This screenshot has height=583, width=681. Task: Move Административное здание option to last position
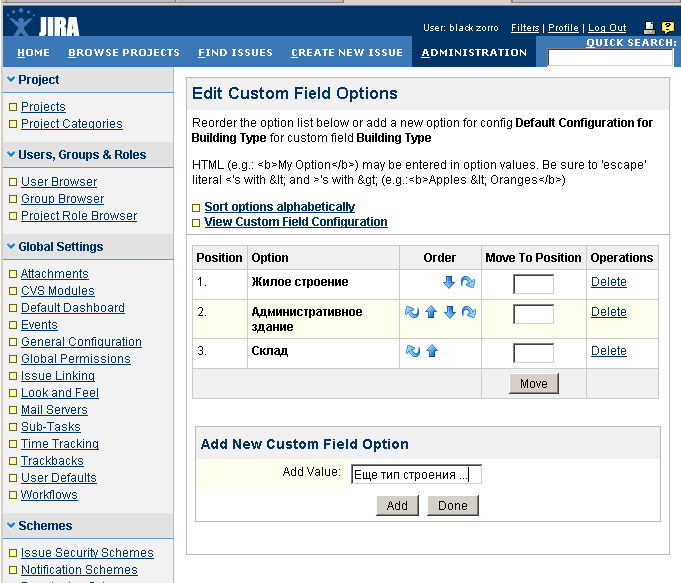point(469,312)
